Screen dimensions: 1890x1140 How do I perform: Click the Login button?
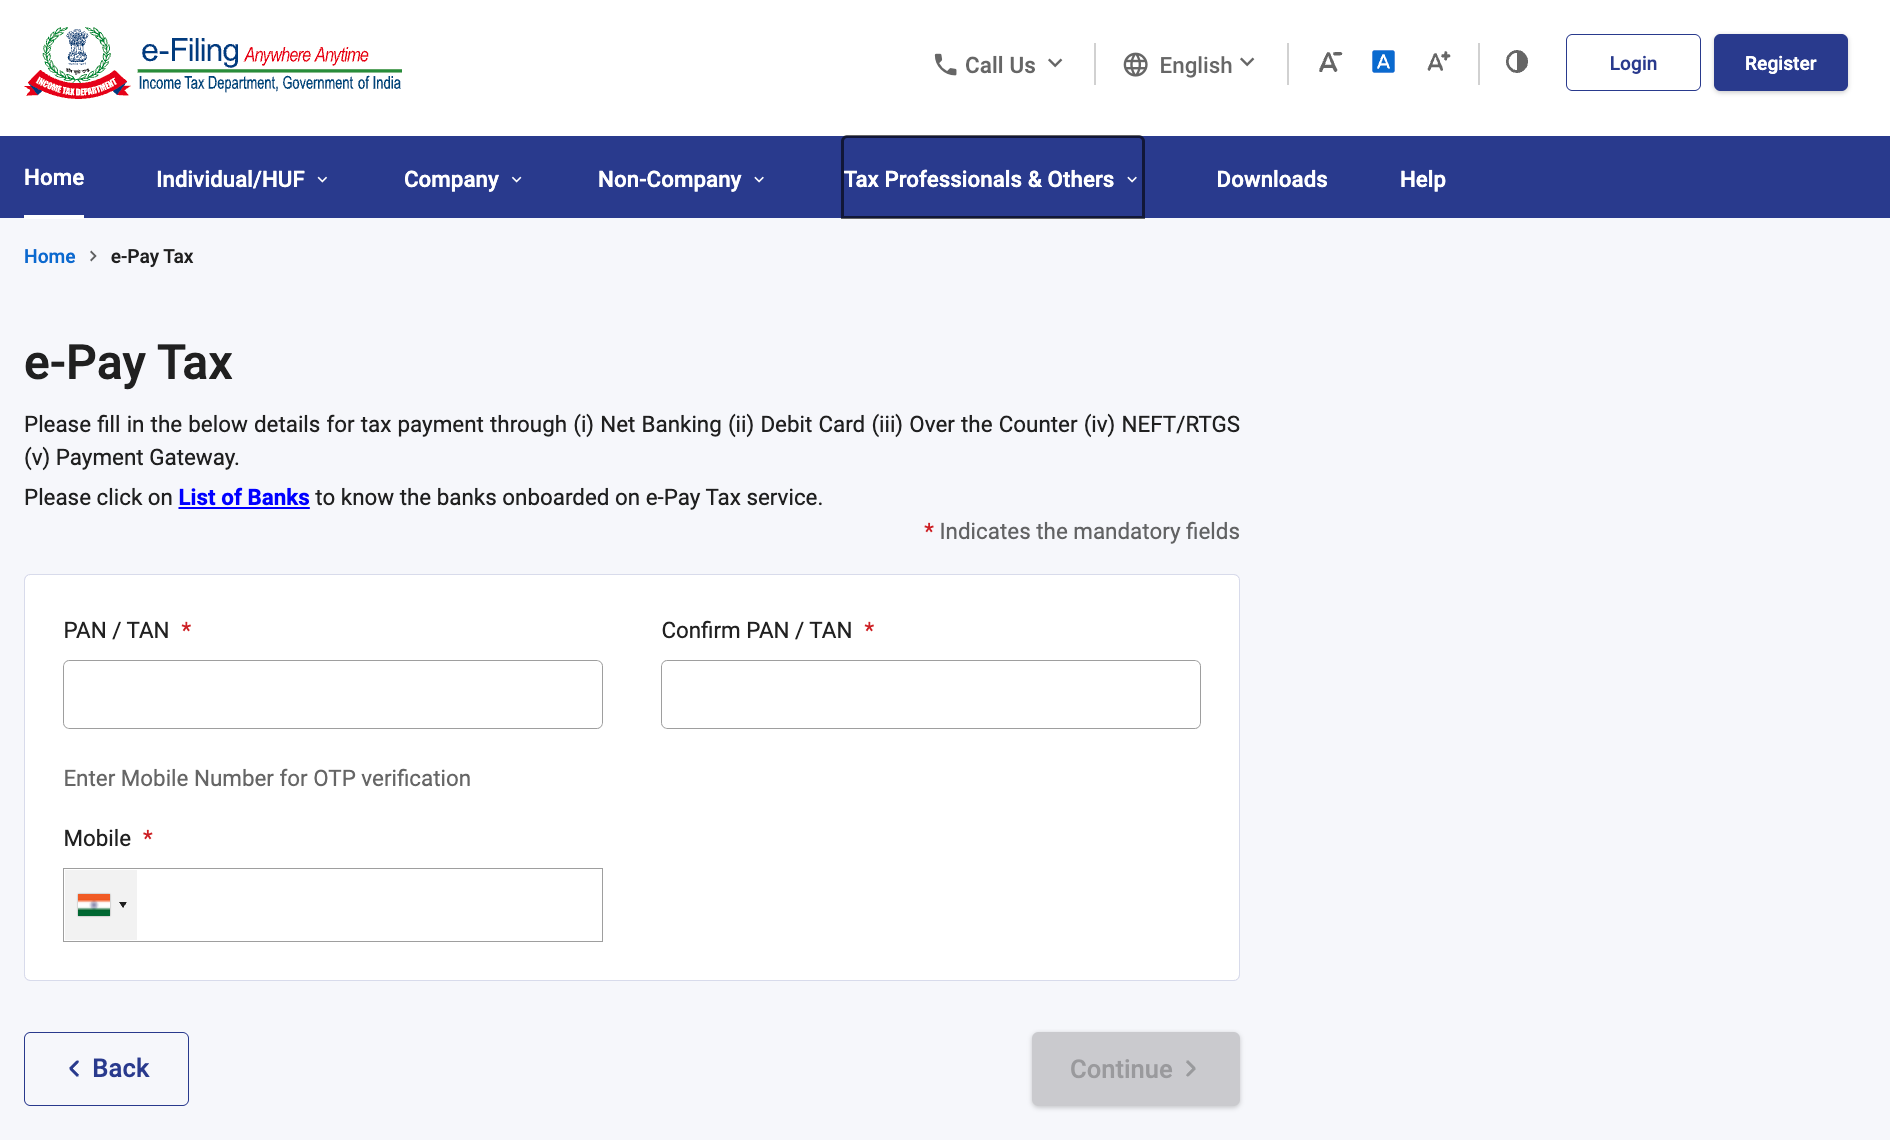(x=1632, y=62)
